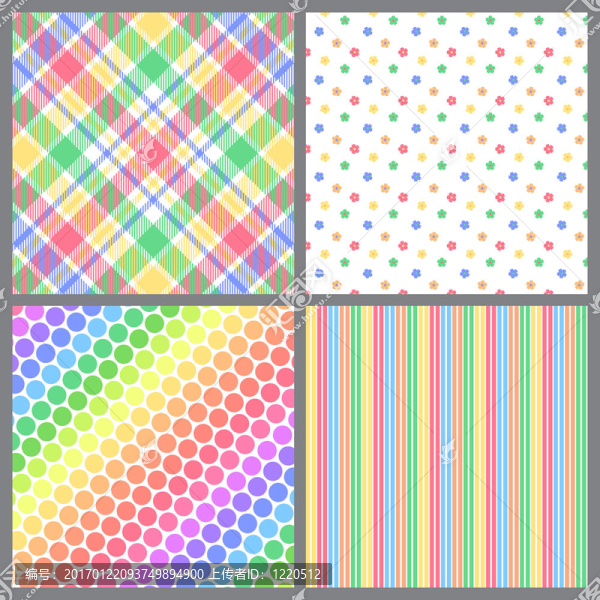Select the image number text 20170122093749894900
The height and width of the screenshot is (600, 600).
[x=134, y=574]
